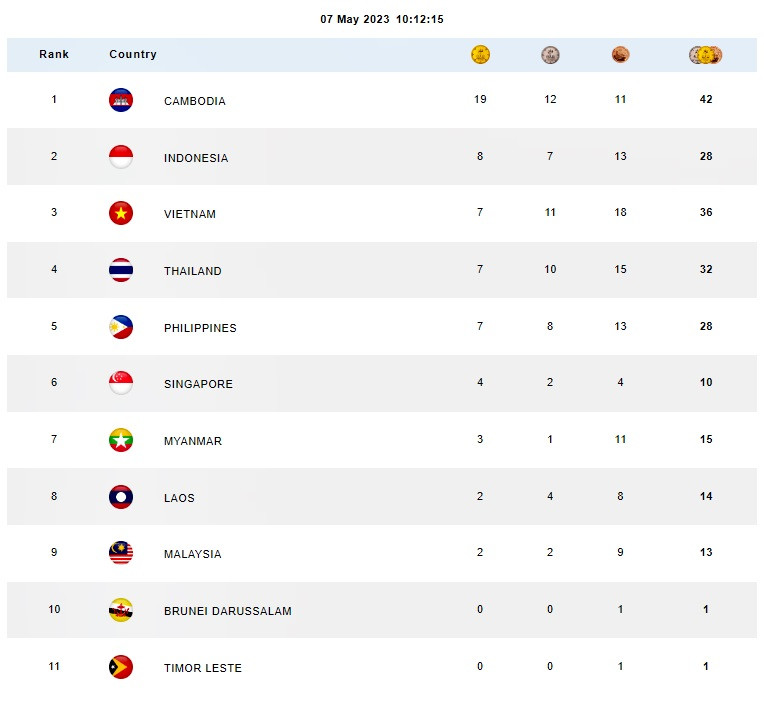This screenshot has width=764, height=709.
Task: Open the CAMBODIA country link
Action: point(195,101)
